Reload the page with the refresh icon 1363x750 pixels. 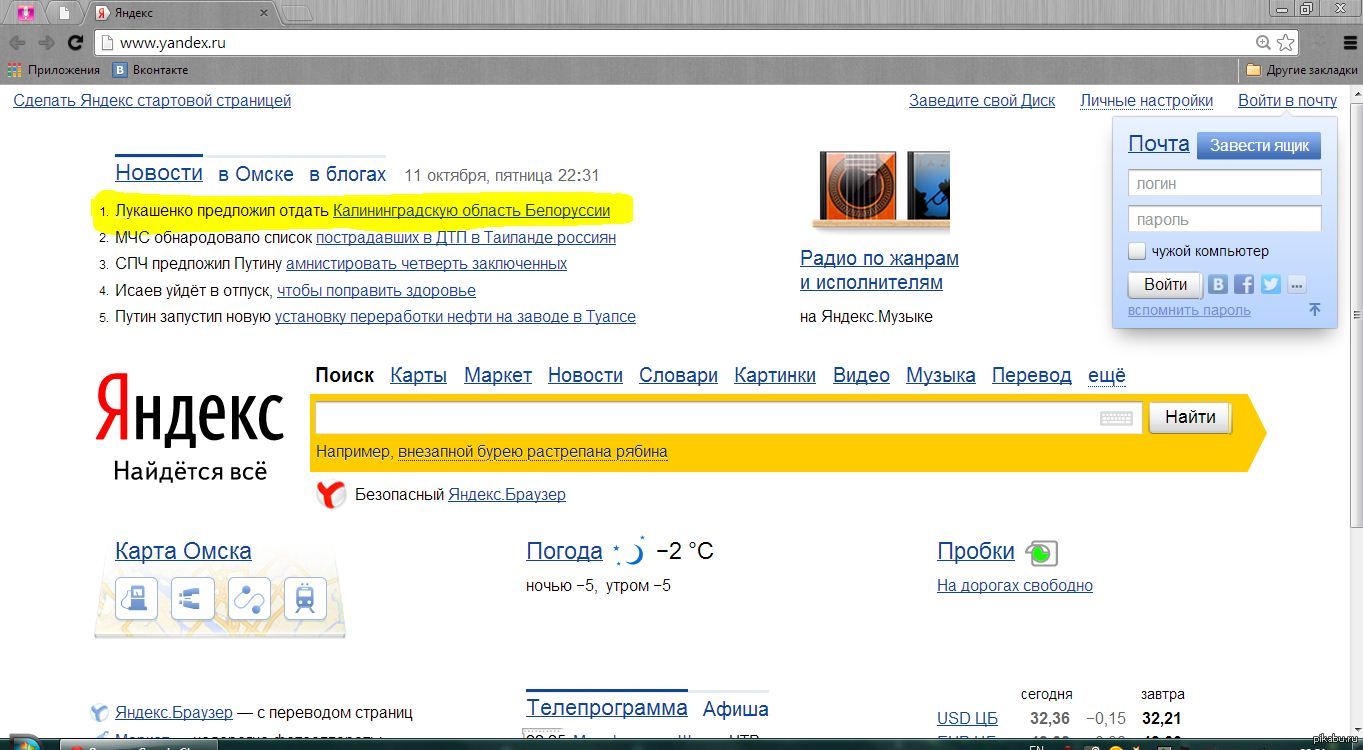[x=74, y=43]
